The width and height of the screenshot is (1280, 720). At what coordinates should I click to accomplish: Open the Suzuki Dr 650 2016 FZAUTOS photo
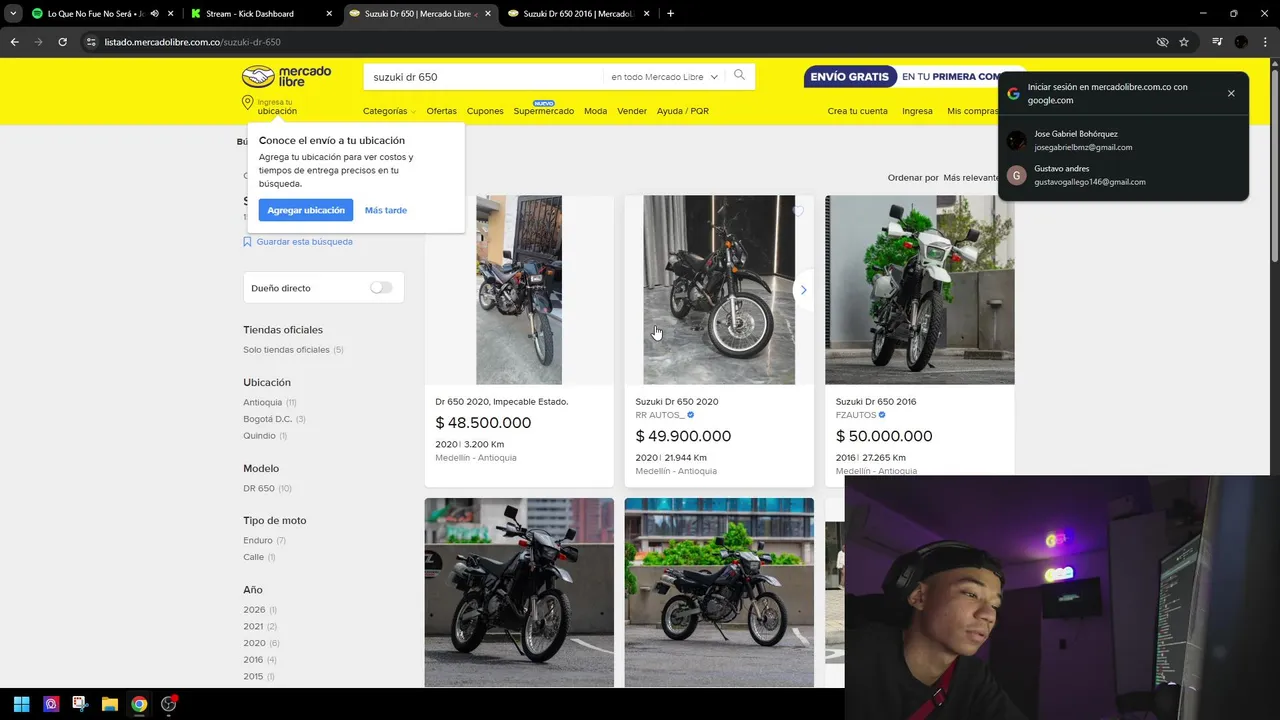click(x=920, y=290)
